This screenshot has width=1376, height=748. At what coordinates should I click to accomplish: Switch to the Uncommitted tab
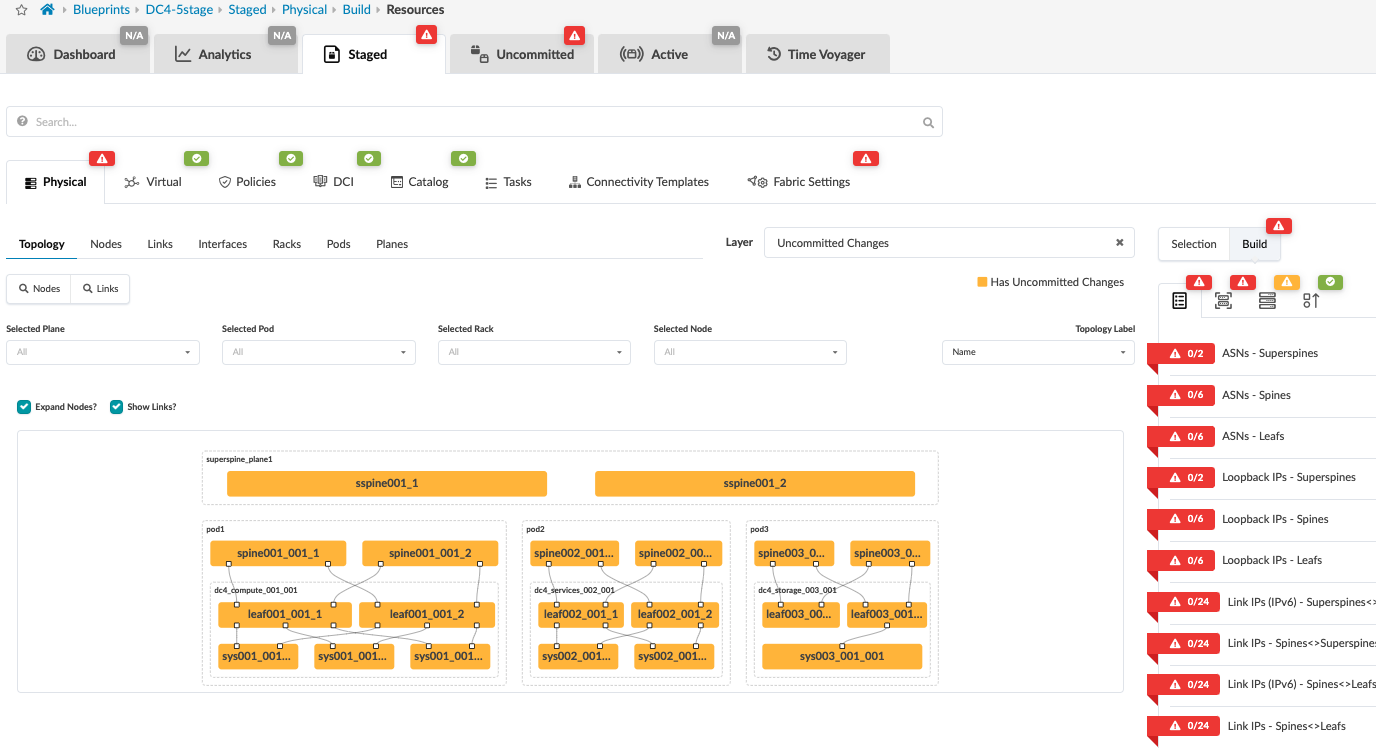[x=521, y=54]
